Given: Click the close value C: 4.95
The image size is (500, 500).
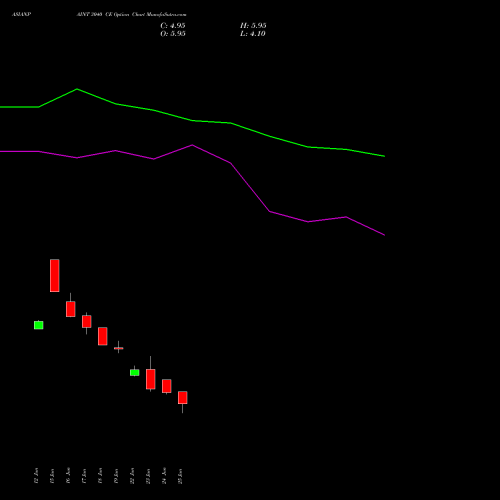Looking at the screenshot, I should pyautogui.click(x=173, y=26).
